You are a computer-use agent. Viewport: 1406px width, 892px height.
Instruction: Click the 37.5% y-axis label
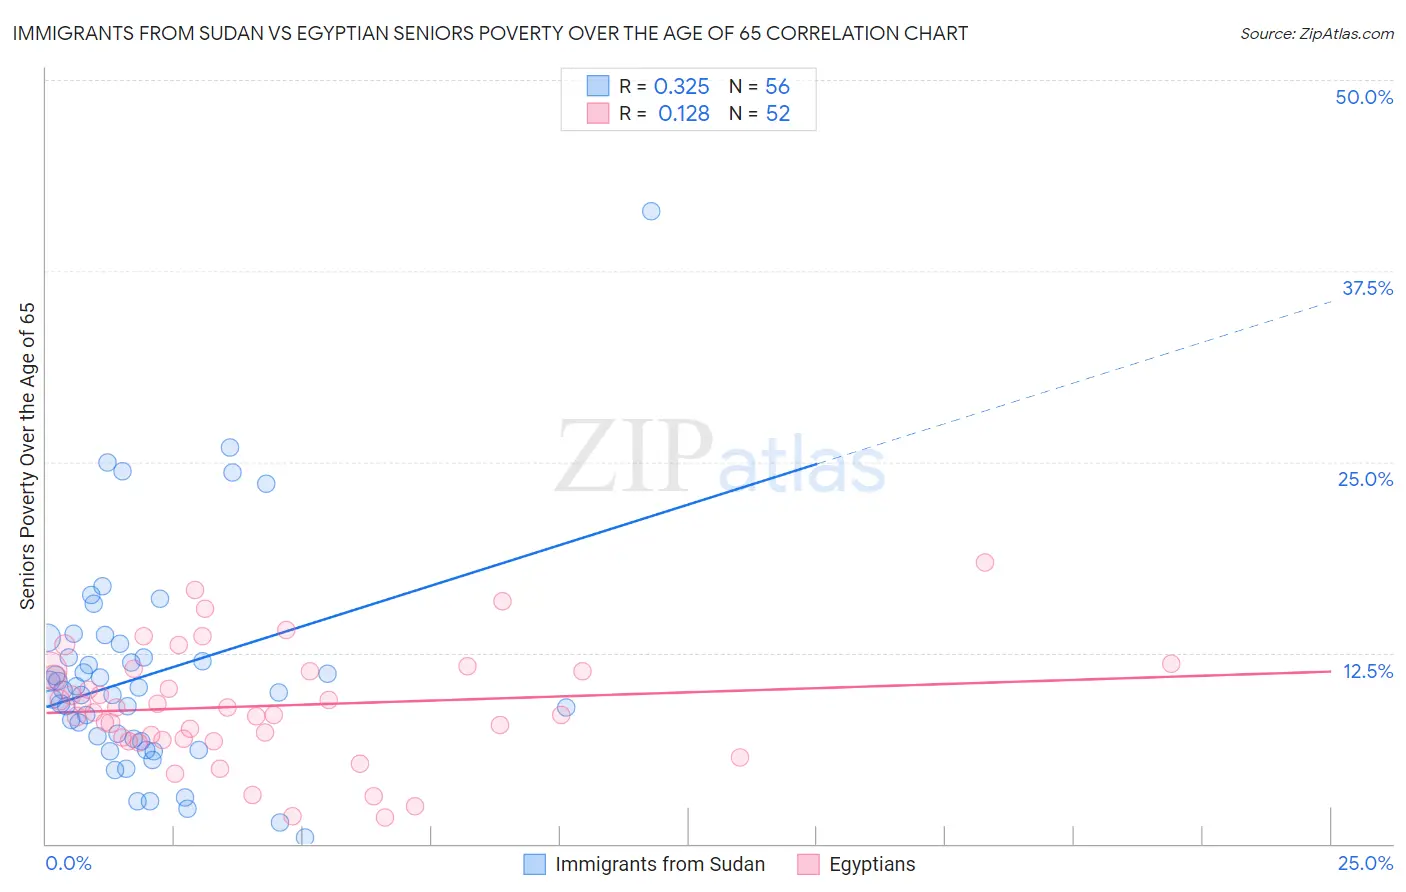[1367, 288]
